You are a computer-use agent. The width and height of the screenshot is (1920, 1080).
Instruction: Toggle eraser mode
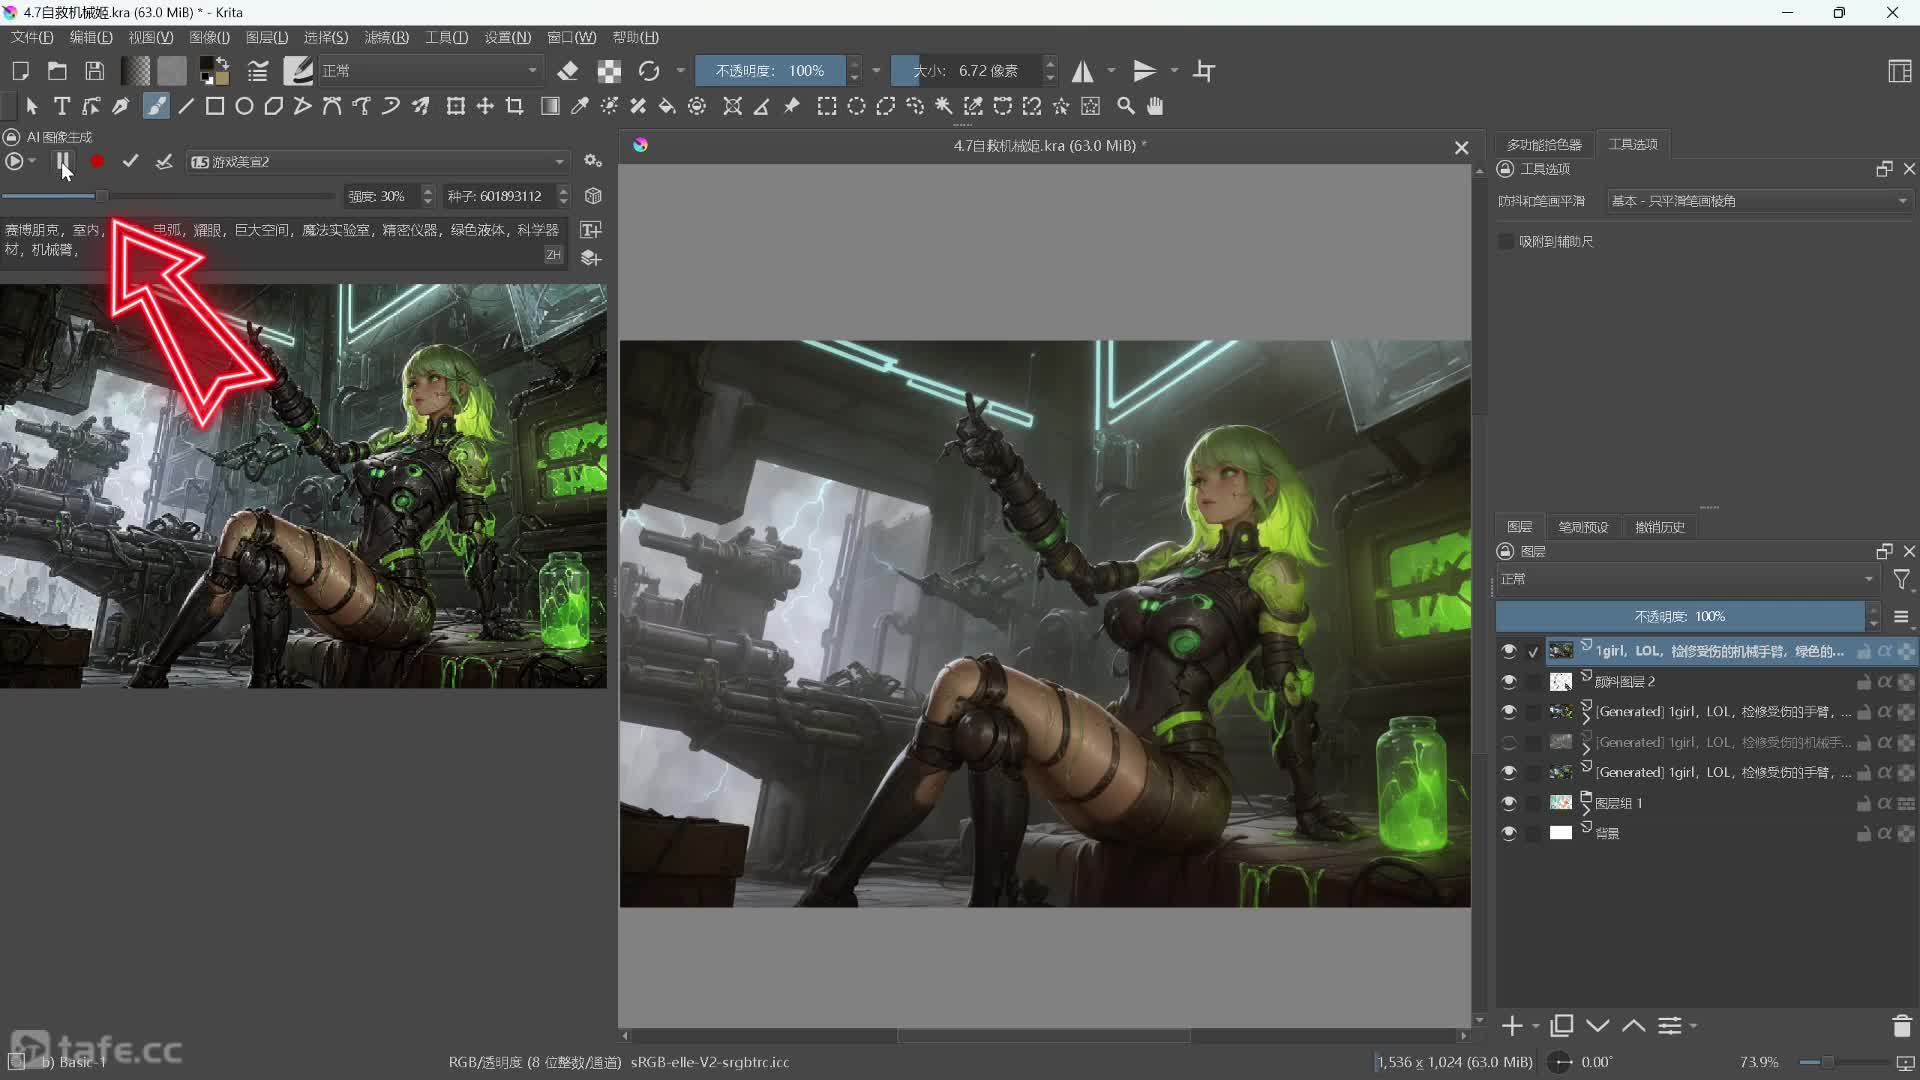tap(568, 71)
